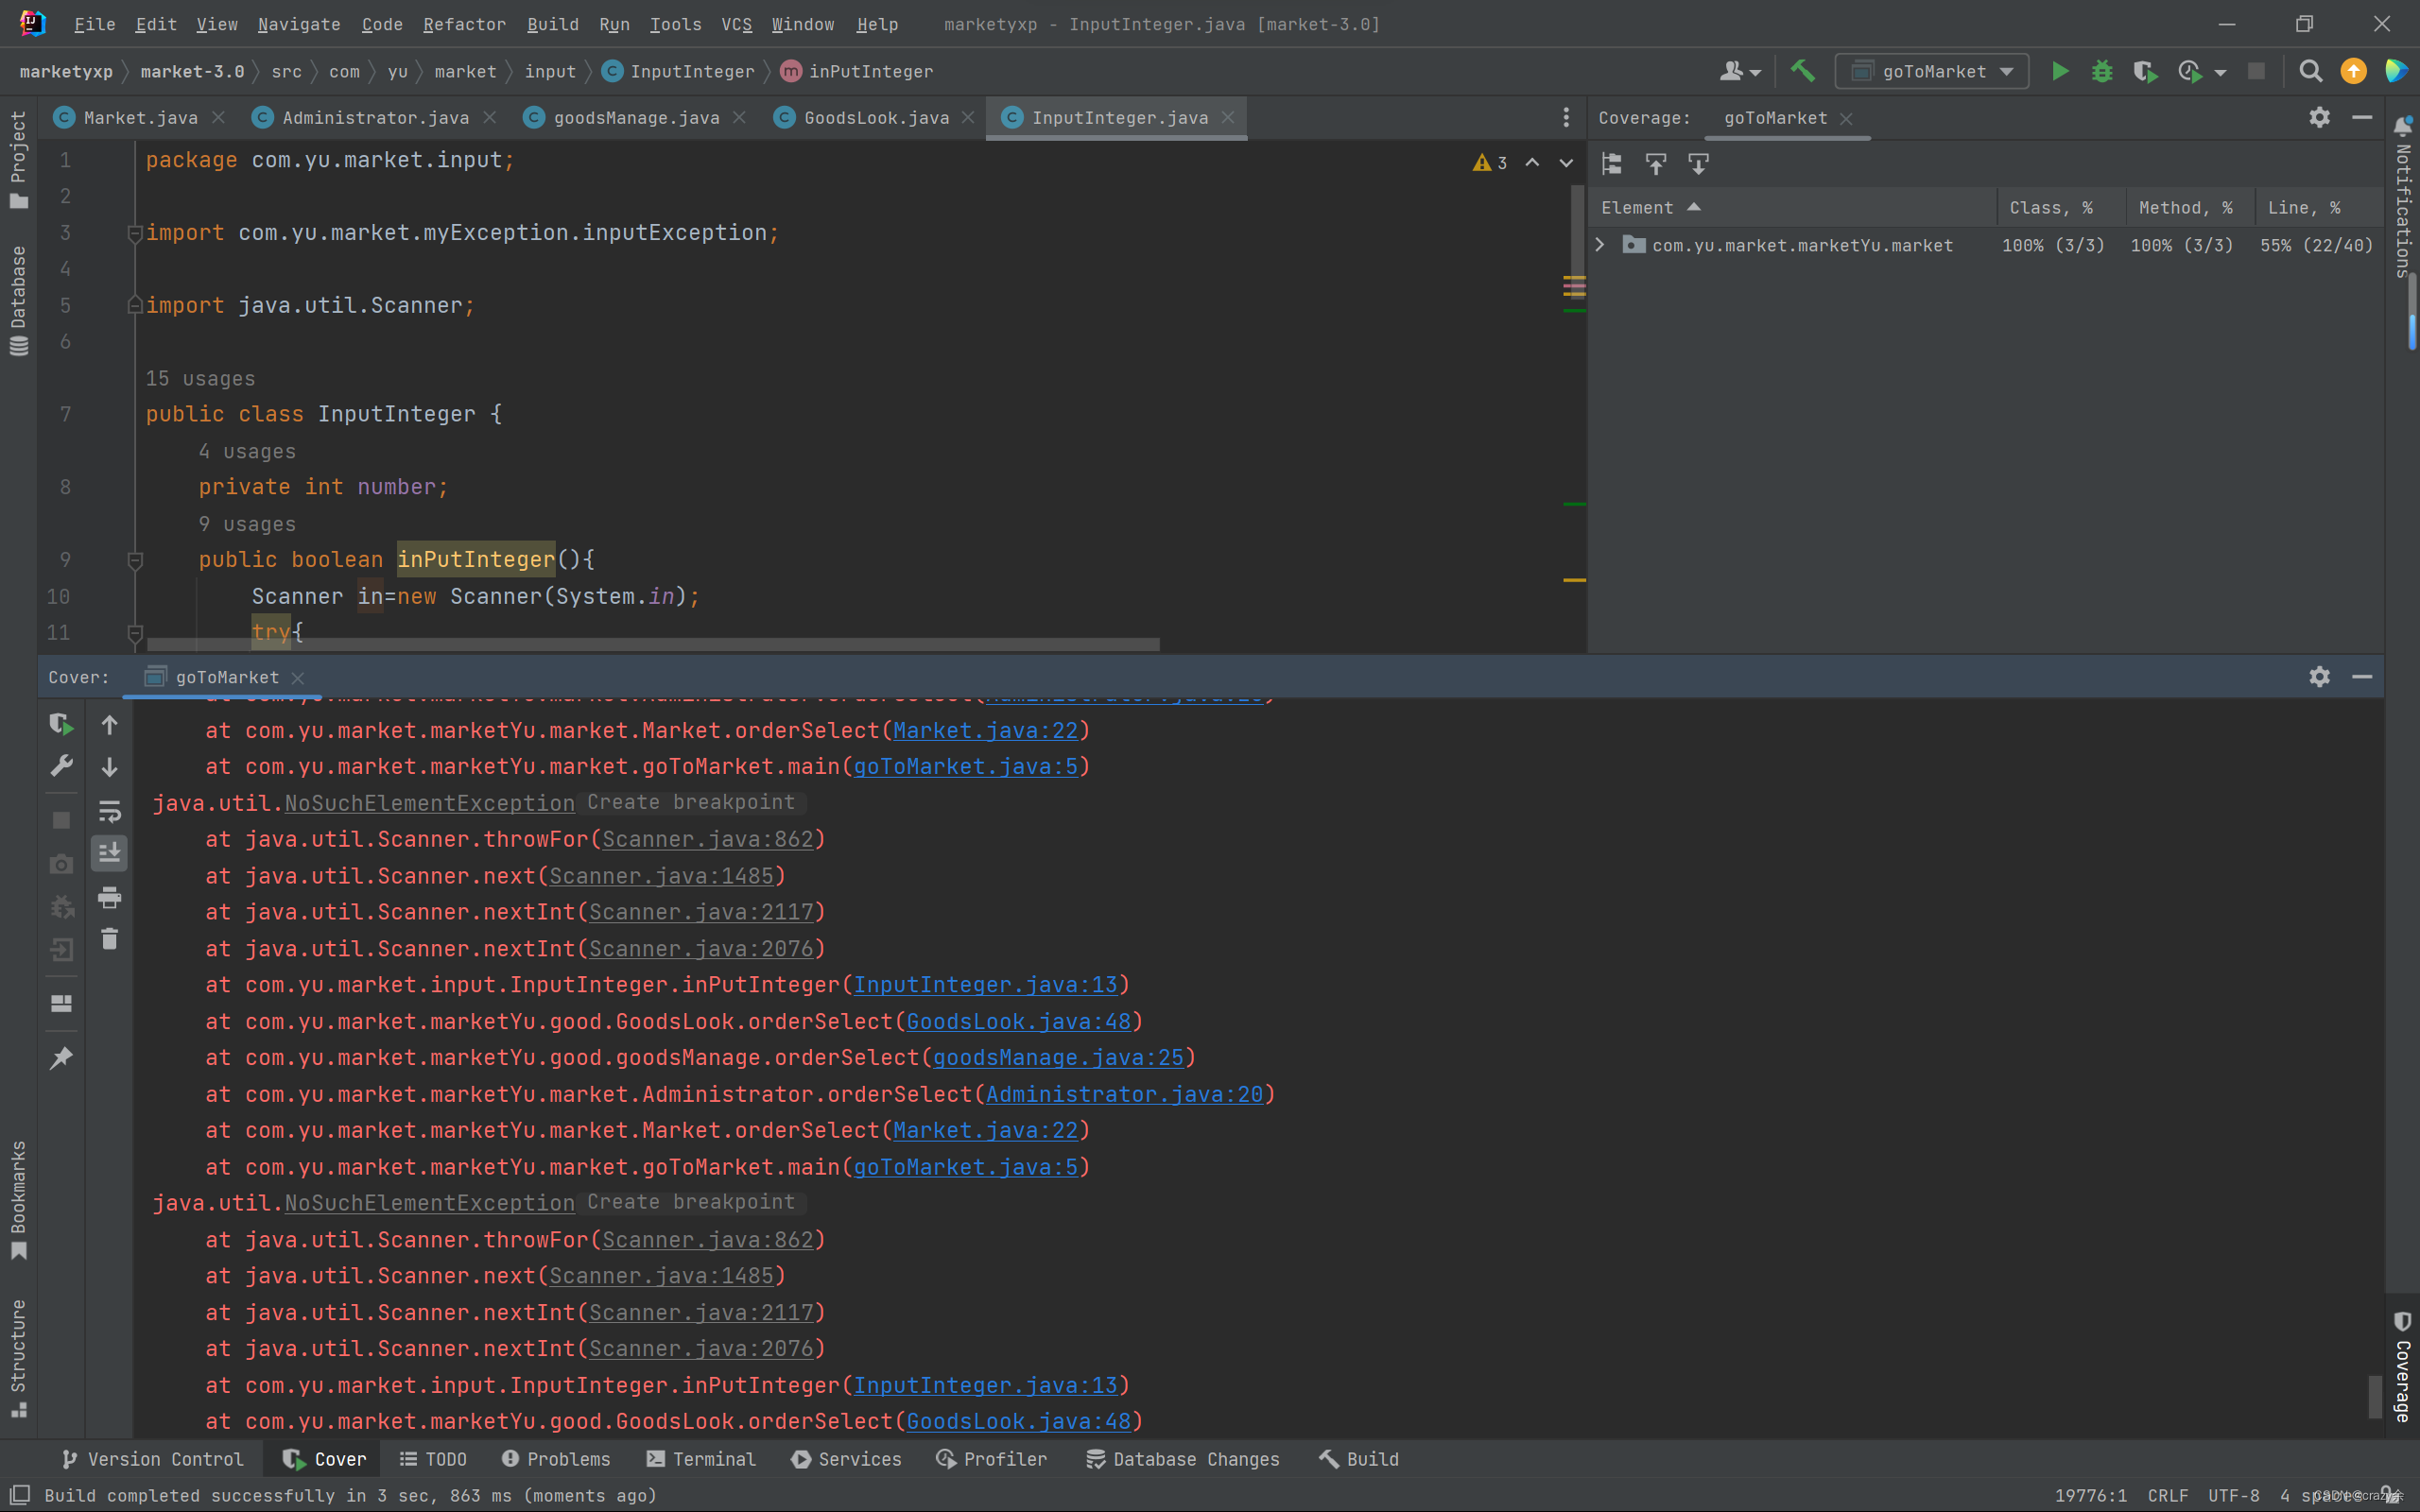The image size is (2420, 1512).
Task: Toggle Coverage side panel button
Action: (2403, 1367)
